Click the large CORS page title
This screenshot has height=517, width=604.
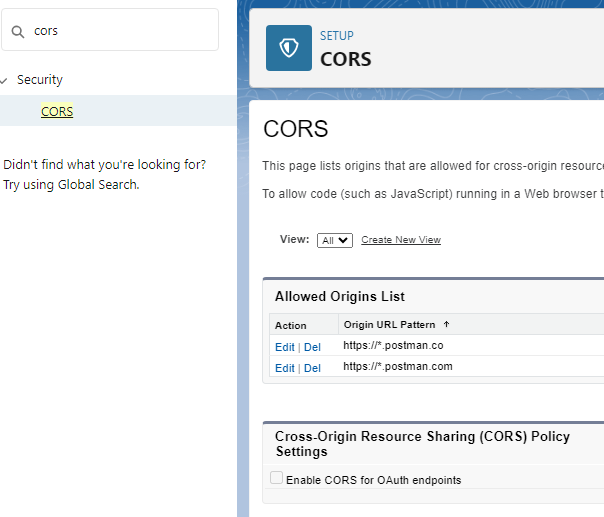pos(296,129)
